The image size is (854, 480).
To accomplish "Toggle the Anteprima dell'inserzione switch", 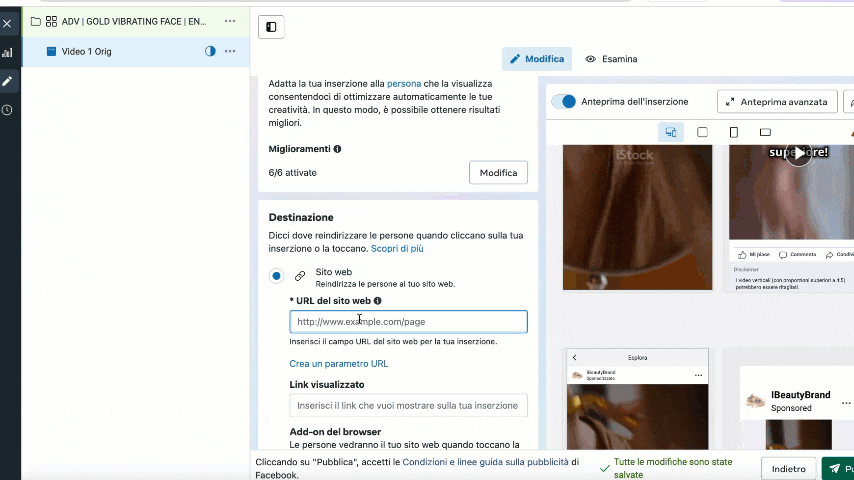I will [x=564, y=102].
